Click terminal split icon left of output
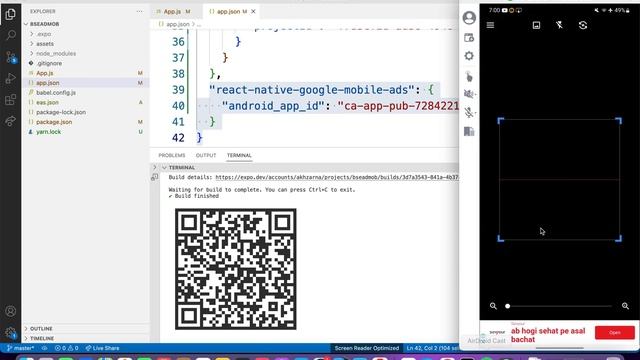Image resolution: width=640 pixels, height=360 pixels. [x=155, y=177]
